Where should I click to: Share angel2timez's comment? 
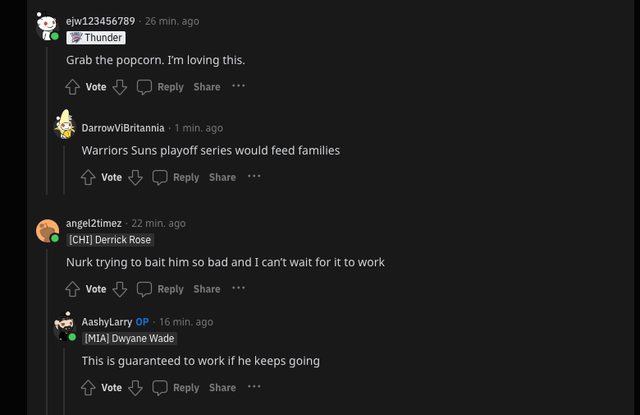(207, 289)
